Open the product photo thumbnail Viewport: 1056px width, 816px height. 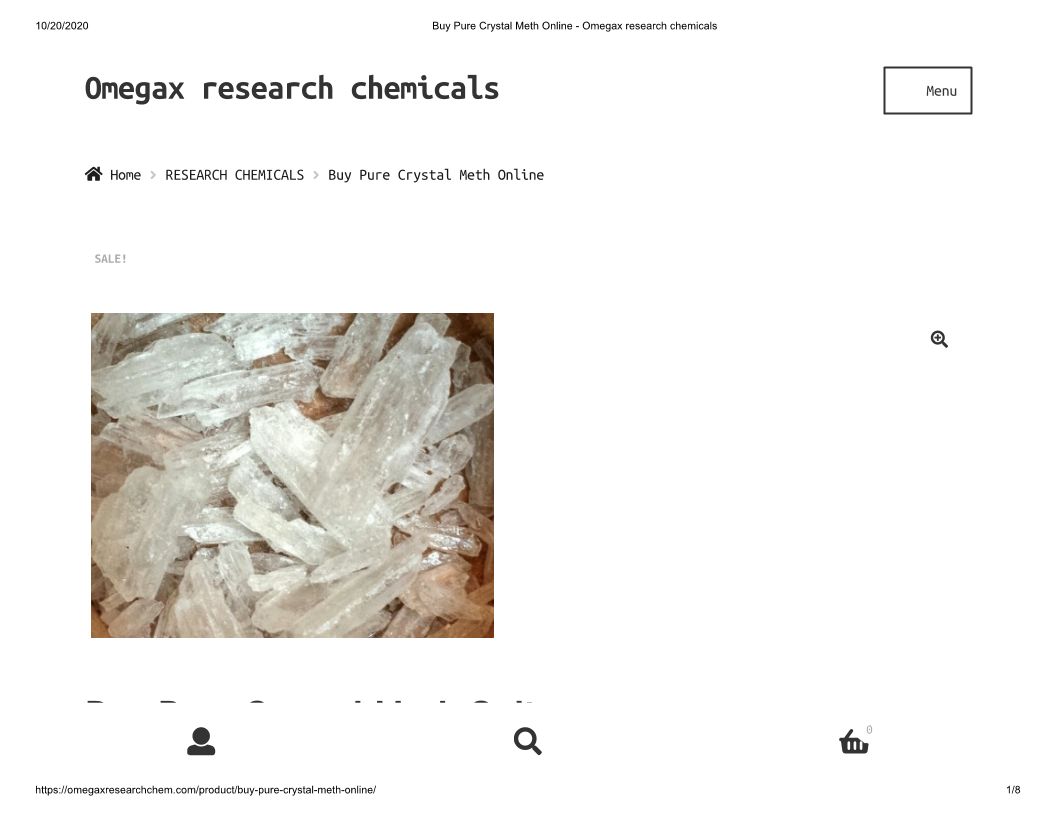(292, 475)
